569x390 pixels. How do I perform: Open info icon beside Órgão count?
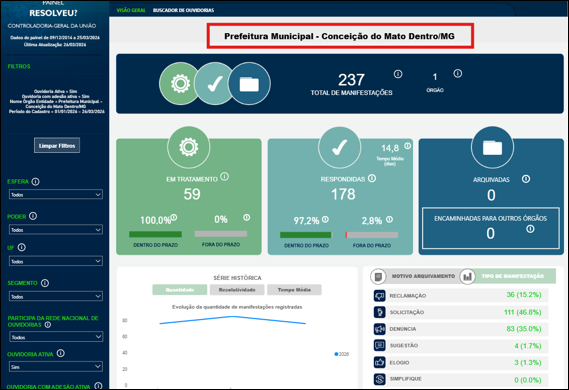click(458, 74)
